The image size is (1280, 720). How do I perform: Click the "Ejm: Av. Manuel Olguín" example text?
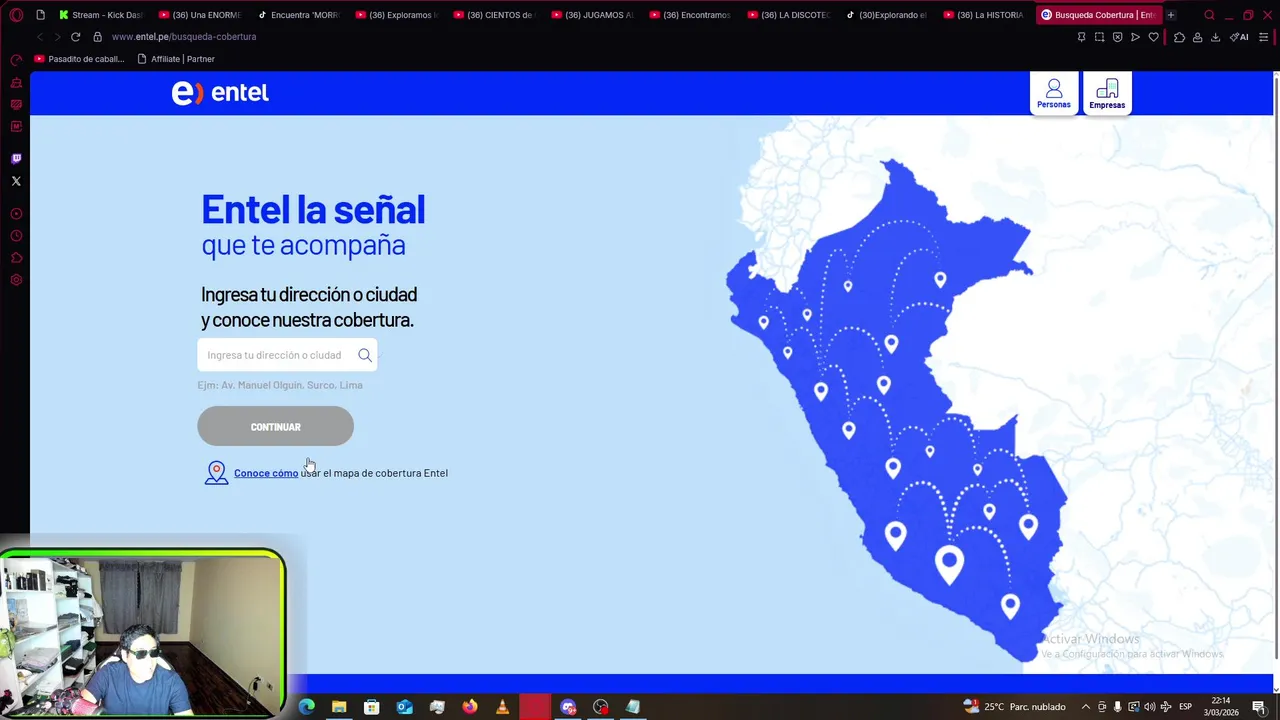280,385
